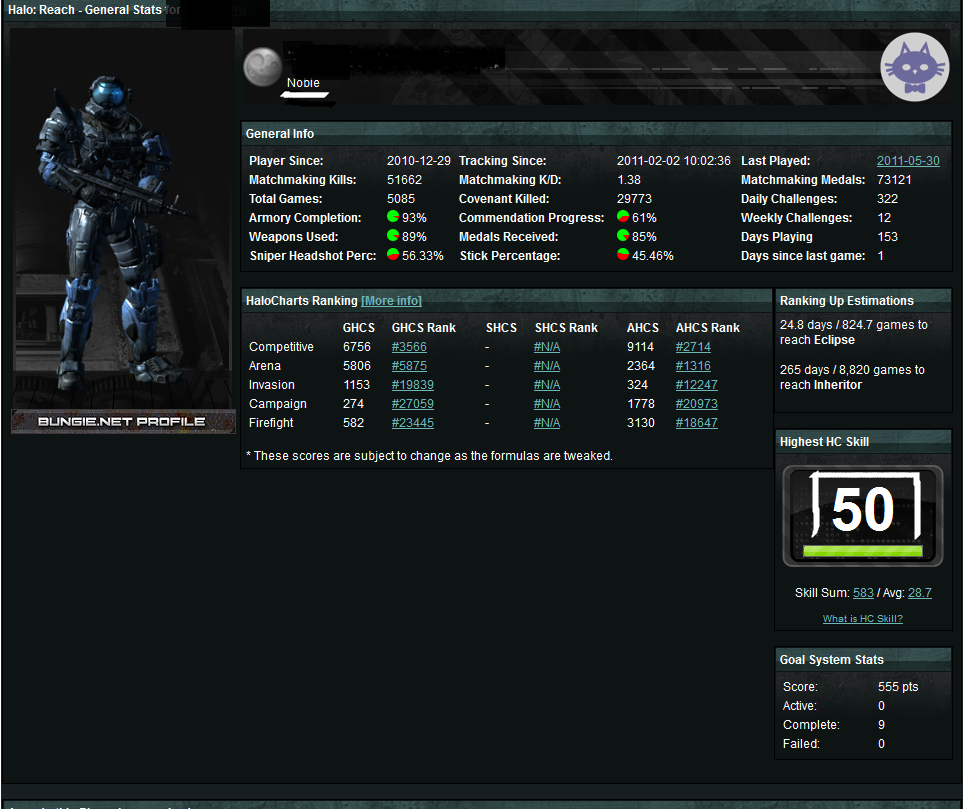The width and height of the screenshot is (963, 809).
Task: Open Campaign AHCS rank #20973
Action: pos(696,404)
